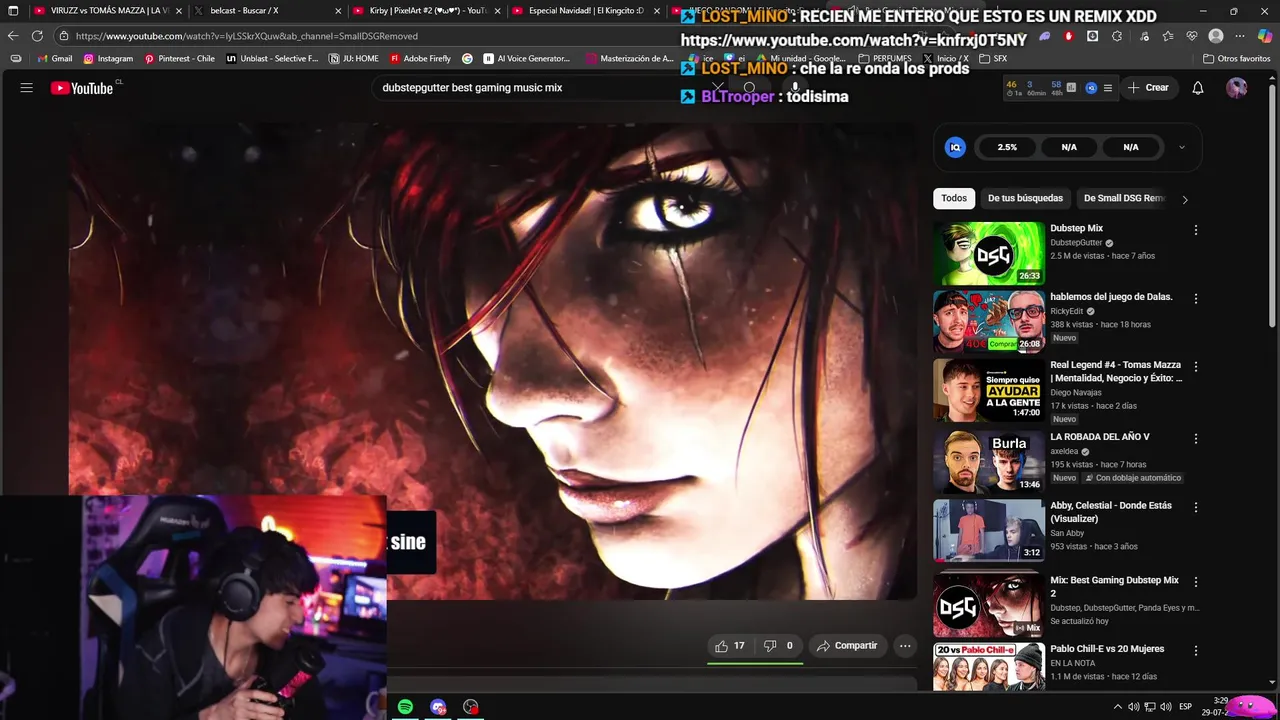Open the YouTube notifications bell

[1198, 88]
